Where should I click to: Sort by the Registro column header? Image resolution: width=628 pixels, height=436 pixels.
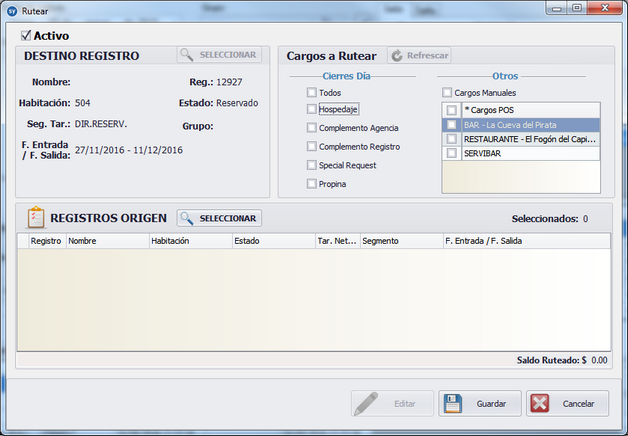pos(47,241)
